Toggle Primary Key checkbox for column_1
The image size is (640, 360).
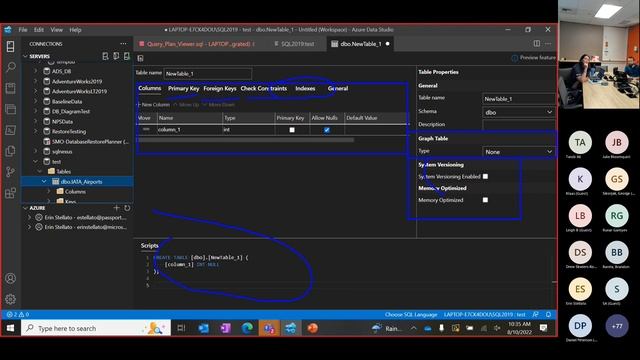(x=292, y=130)
